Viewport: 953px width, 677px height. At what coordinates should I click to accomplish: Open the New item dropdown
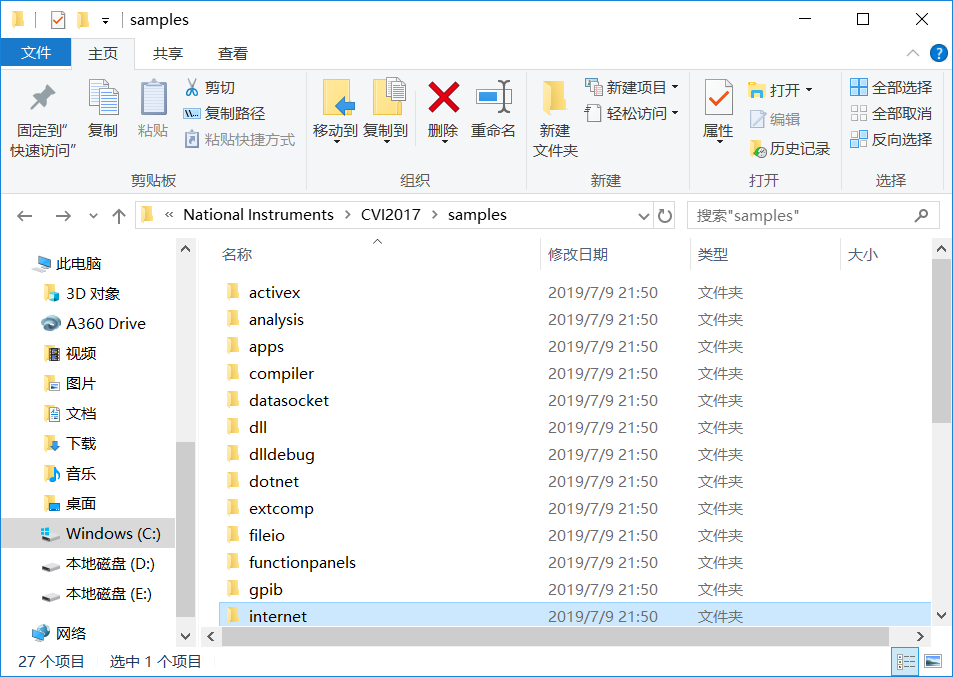coord(632,88)
